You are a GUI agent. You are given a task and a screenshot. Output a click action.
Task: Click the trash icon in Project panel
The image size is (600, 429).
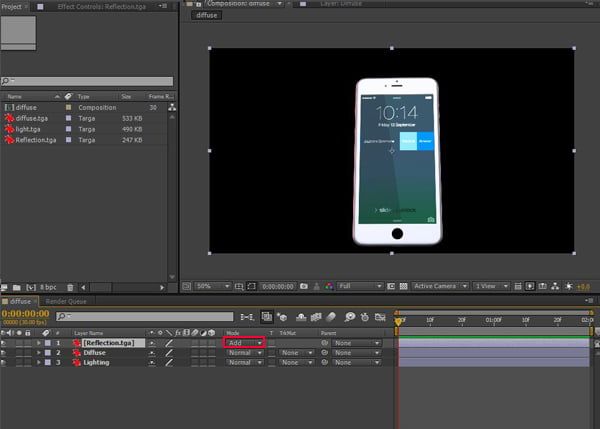point(70,287)
